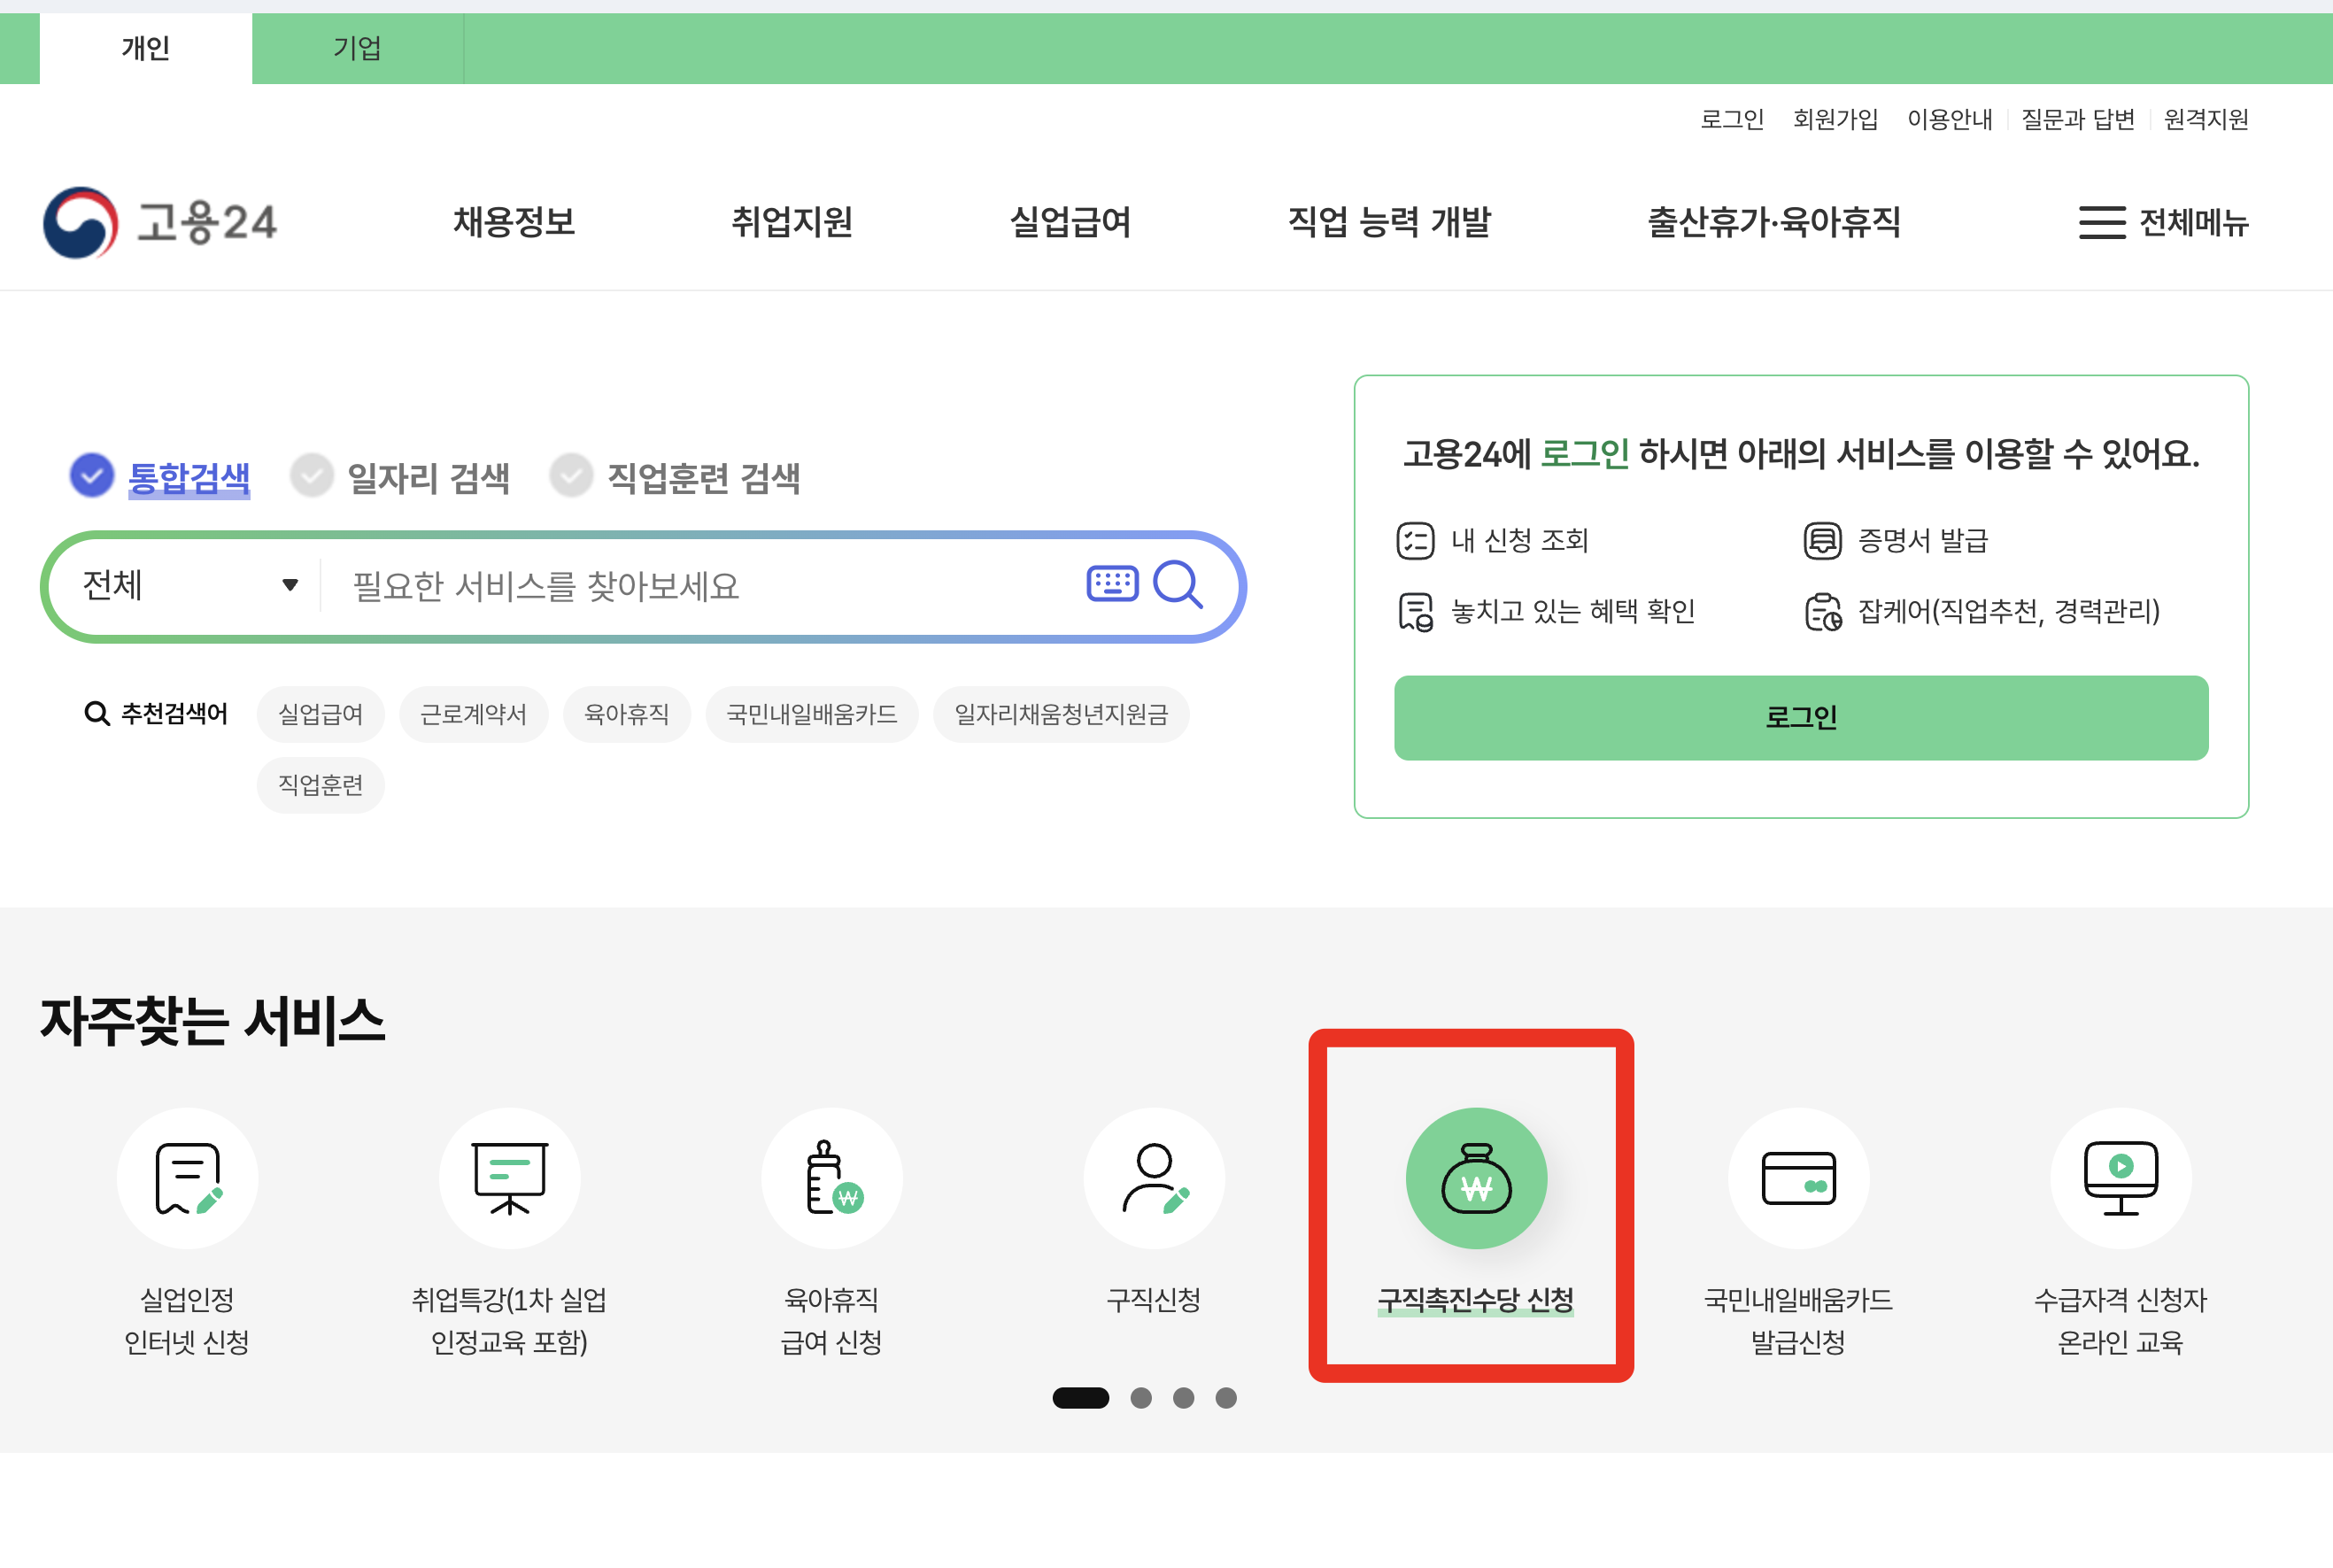Select the 국민내일배움카드 발급신청 card icon
This screenshot has width=2333, height=1568.
(1799, 1178)
